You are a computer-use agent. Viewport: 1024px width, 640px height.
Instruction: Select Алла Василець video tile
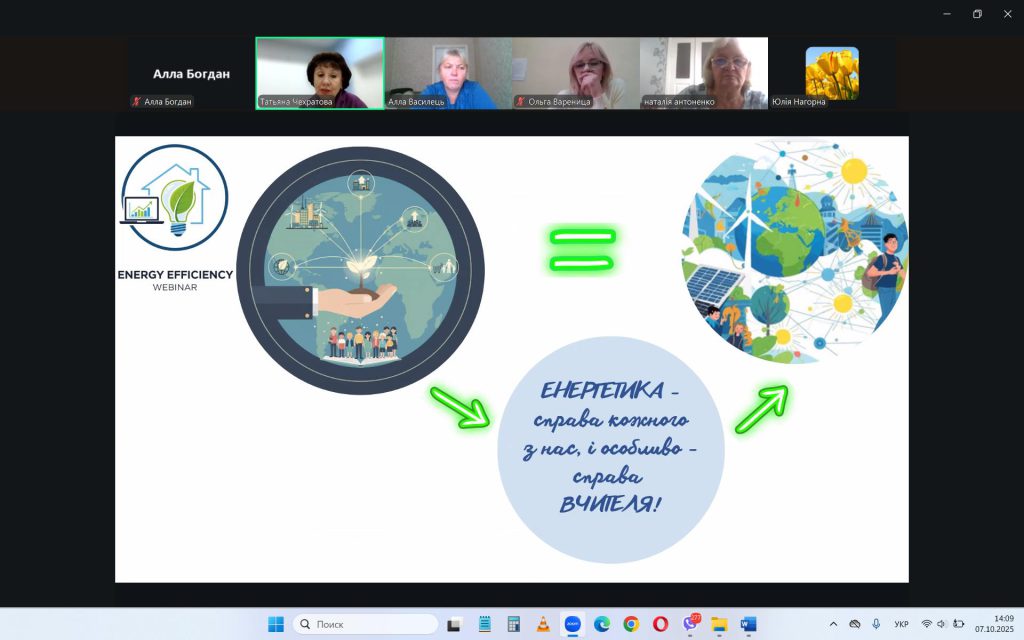(448, 73)
